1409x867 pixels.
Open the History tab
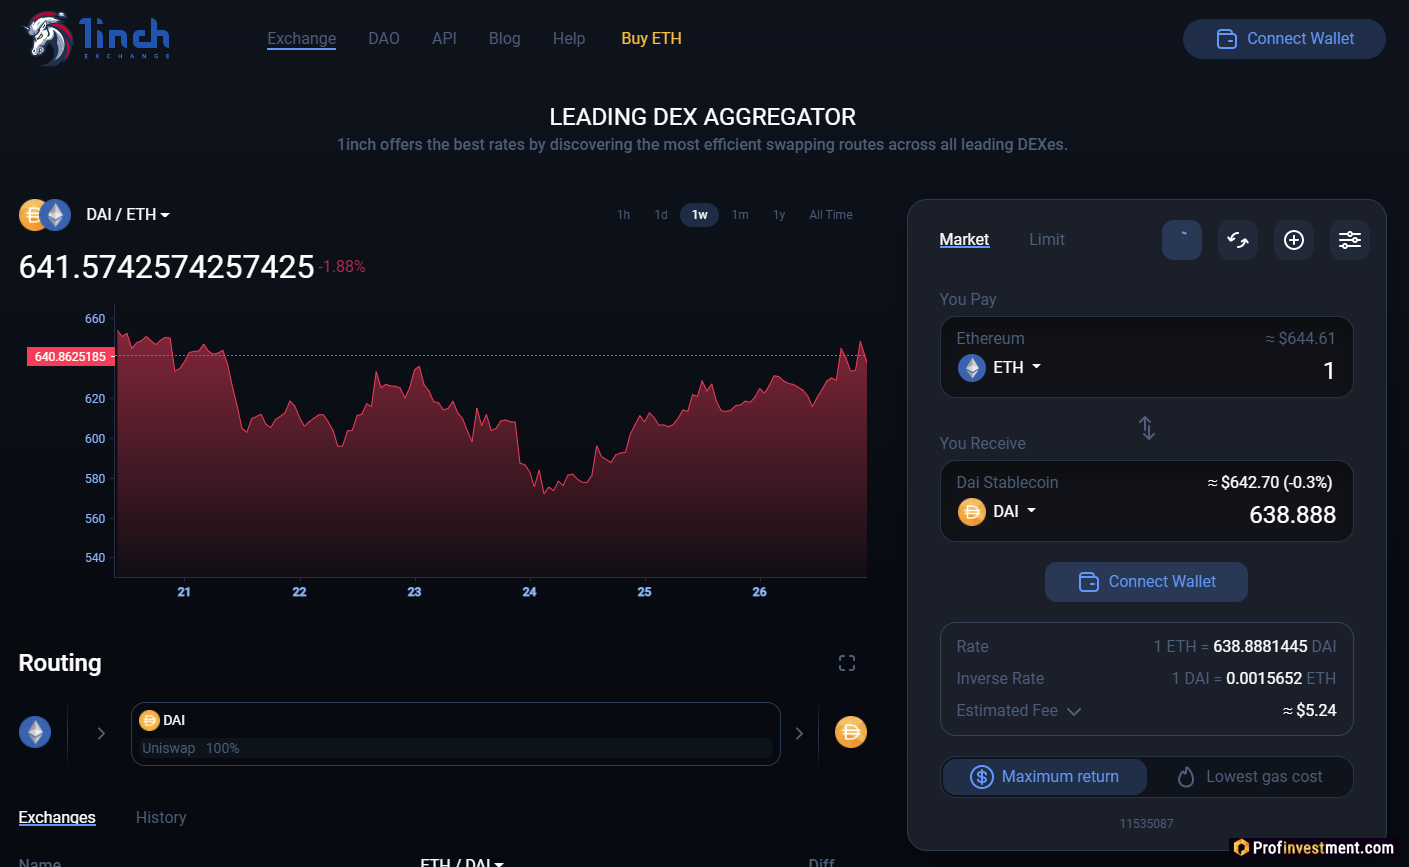click(161, 817)
